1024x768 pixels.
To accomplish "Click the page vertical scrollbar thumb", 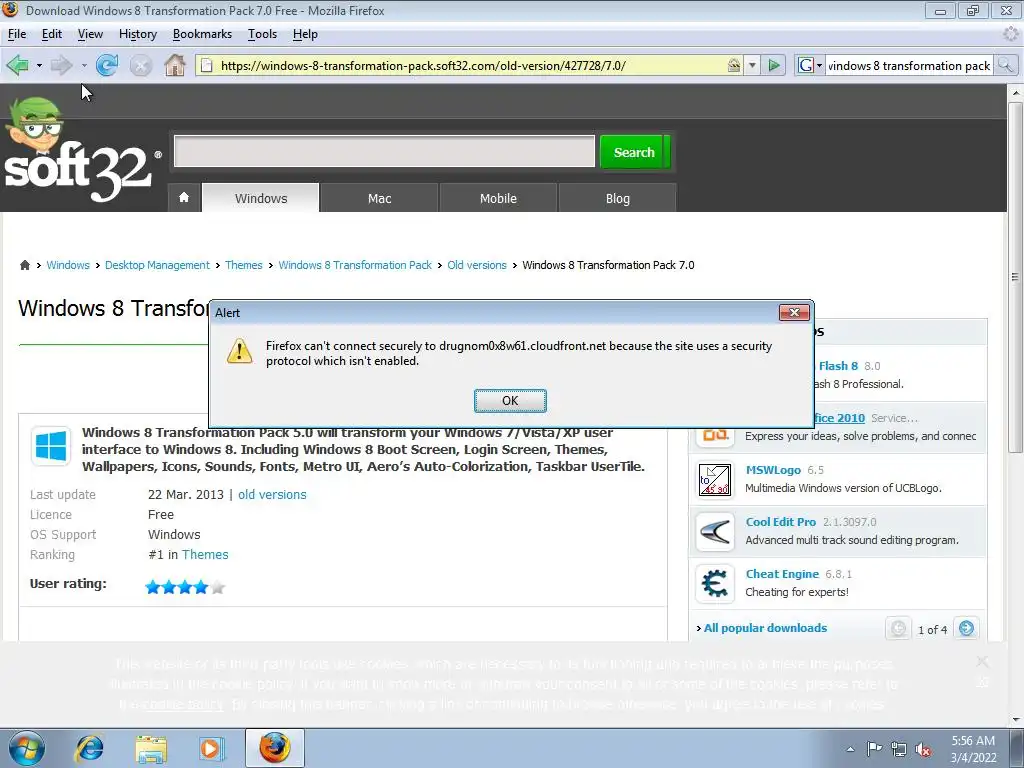I will point(1015,276).
